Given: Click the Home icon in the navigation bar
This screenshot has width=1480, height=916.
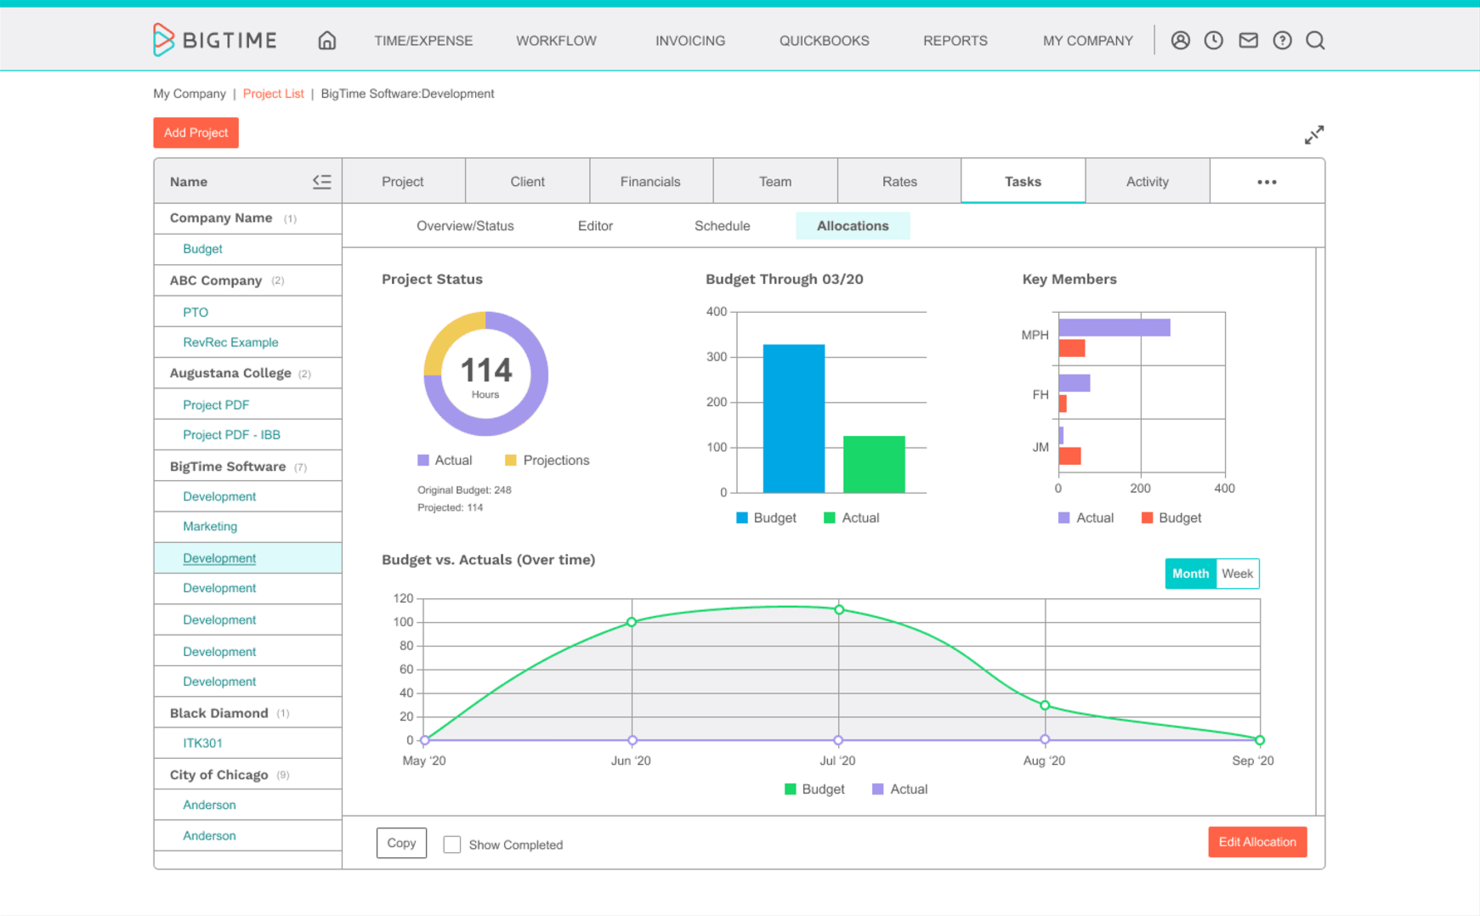Looking at the screenshot, I should click(x=327, y=41).
